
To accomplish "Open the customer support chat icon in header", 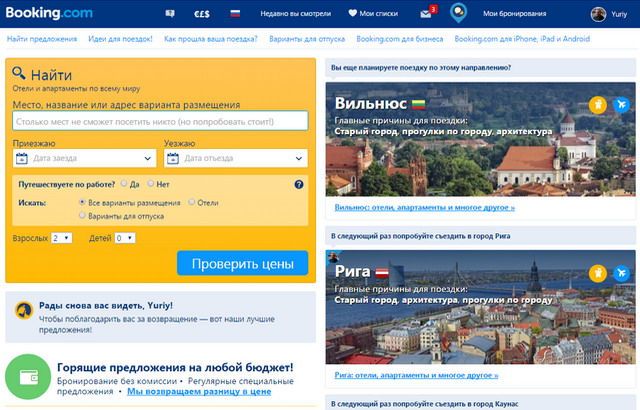I will (x=170, y=13).
